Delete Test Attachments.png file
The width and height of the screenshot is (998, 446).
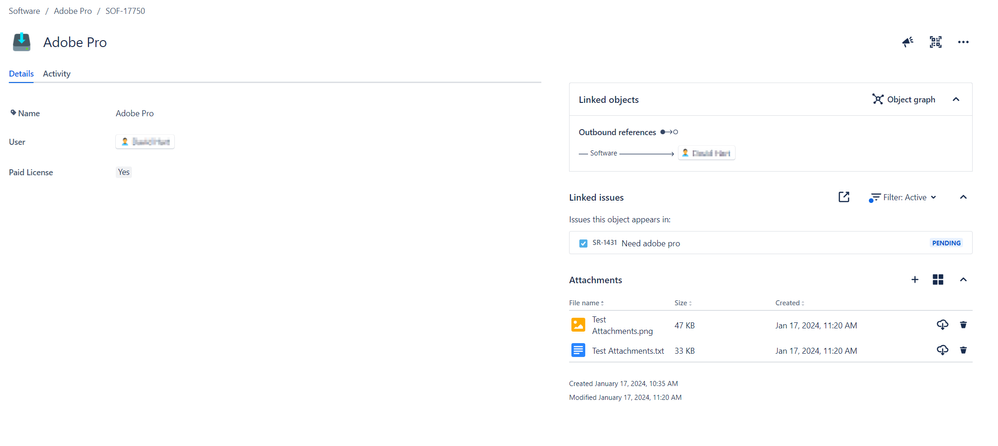click(963, 325)
